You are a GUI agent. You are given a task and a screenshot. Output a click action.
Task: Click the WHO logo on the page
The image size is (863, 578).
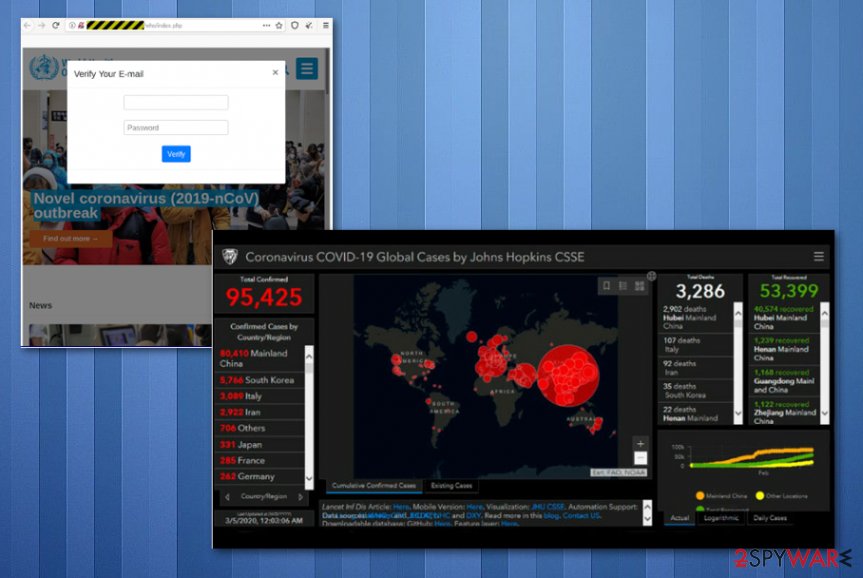[44, 68]
